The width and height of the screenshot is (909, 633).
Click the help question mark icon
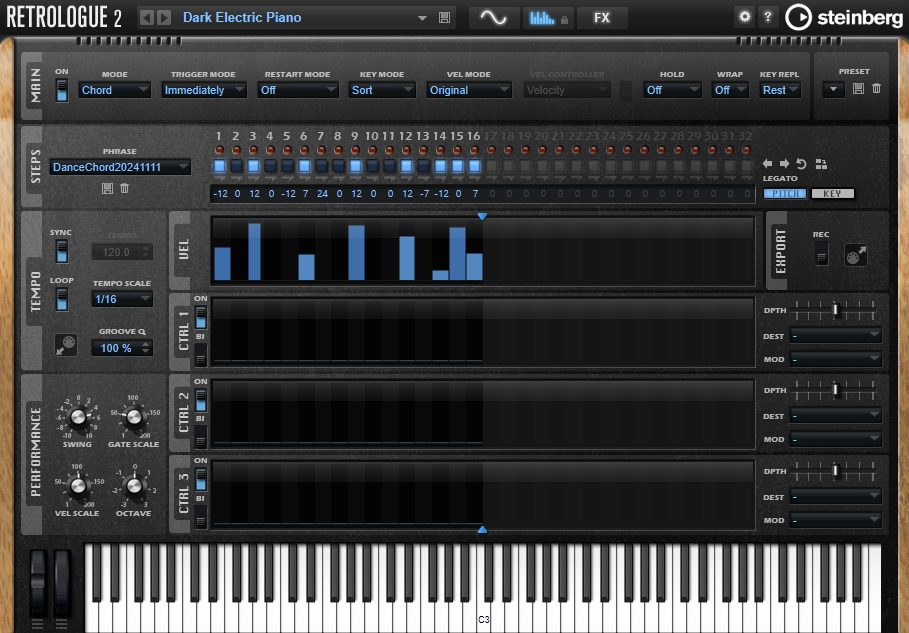point(767,17)
